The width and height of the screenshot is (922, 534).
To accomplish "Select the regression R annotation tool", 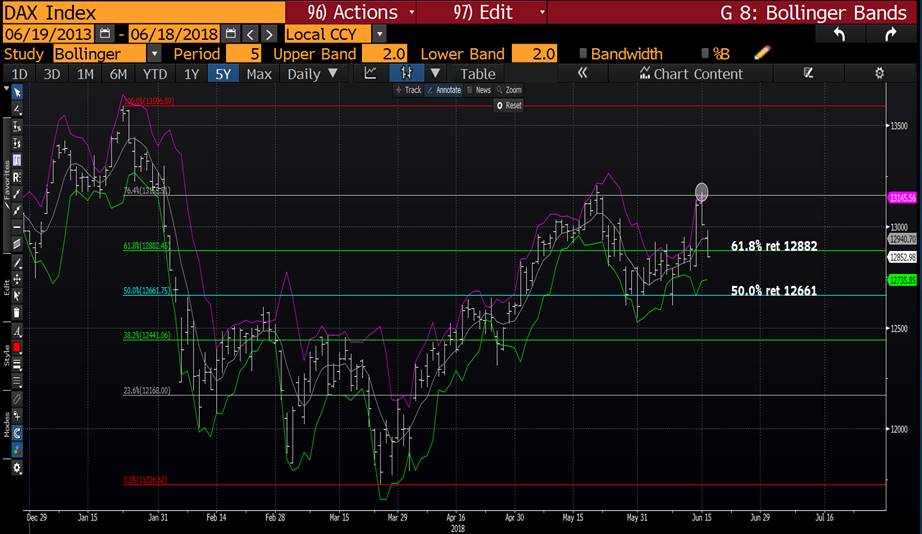I will coord(17,177).
